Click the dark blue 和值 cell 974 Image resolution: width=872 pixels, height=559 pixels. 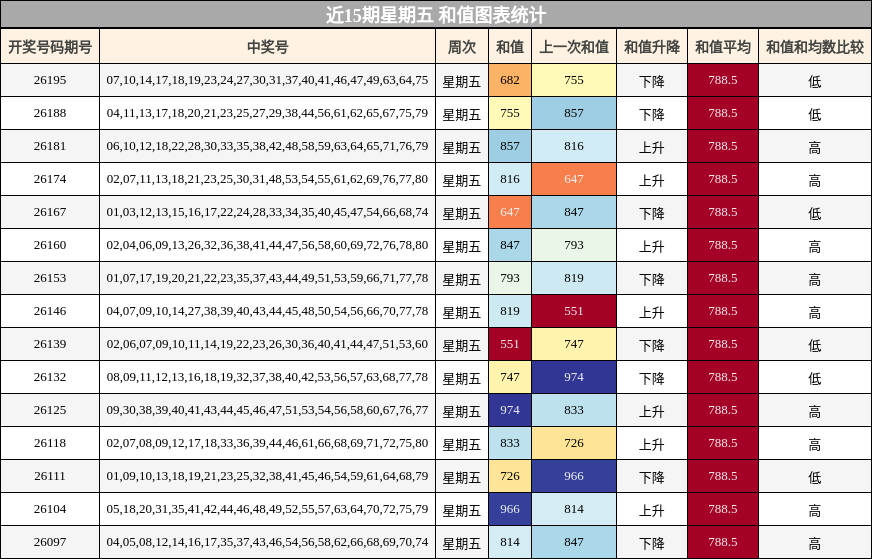tap(510, 410)
